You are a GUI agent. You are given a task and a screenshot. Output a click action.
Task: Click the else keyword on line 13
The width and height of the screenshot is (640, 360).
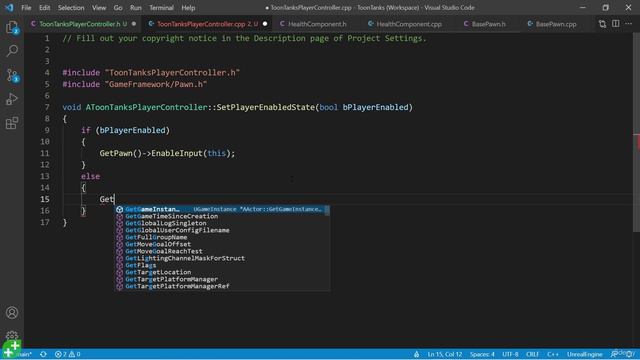point(90,176)
